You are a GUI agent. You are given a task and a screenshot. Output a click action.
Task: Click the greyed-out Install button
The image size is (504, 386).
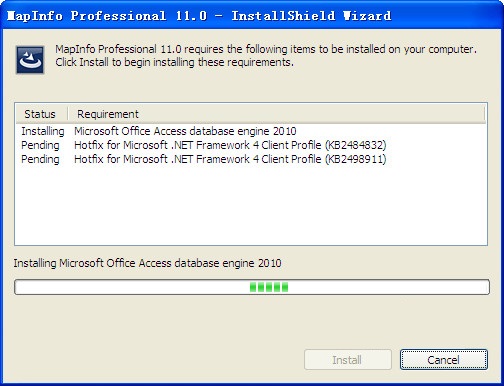348,360
